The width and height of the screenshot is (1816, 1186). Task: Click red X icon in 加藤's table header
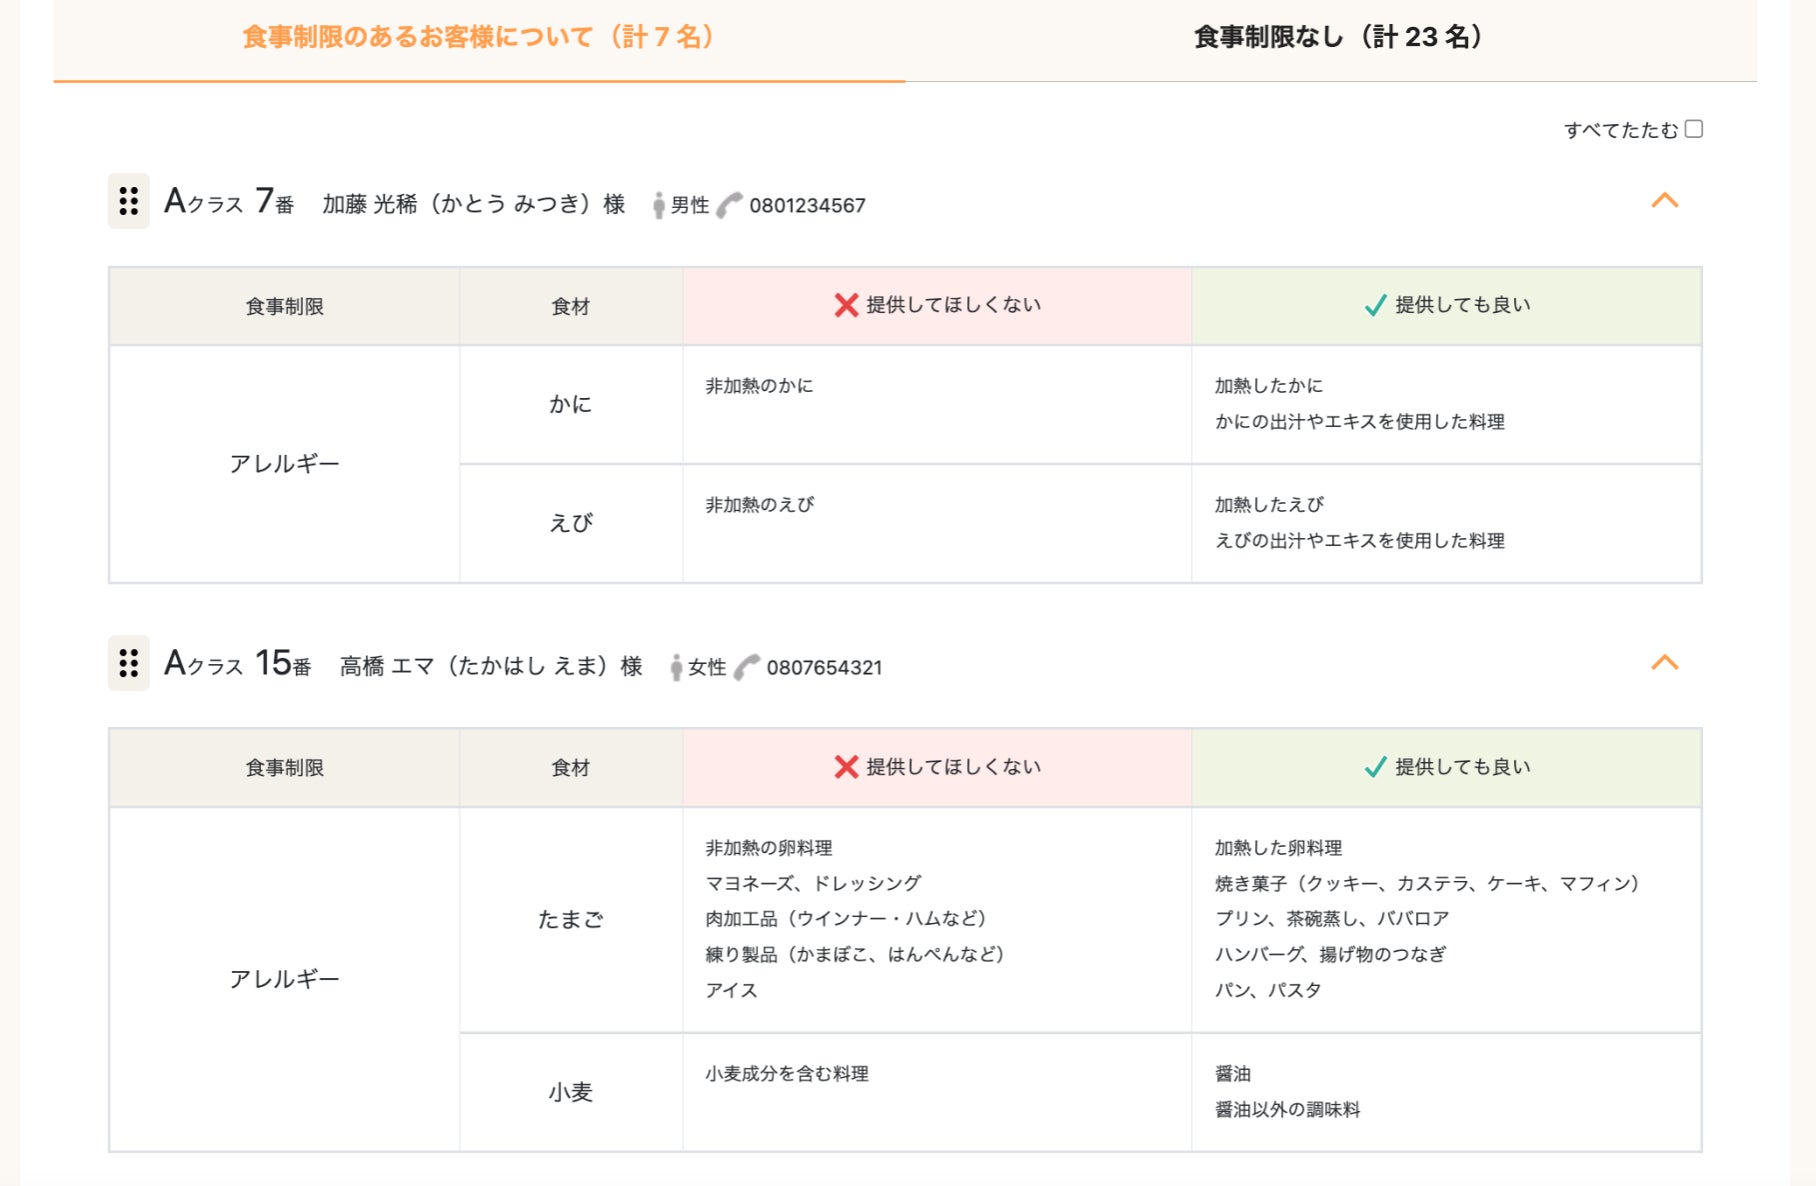click(x=846, y=305)
